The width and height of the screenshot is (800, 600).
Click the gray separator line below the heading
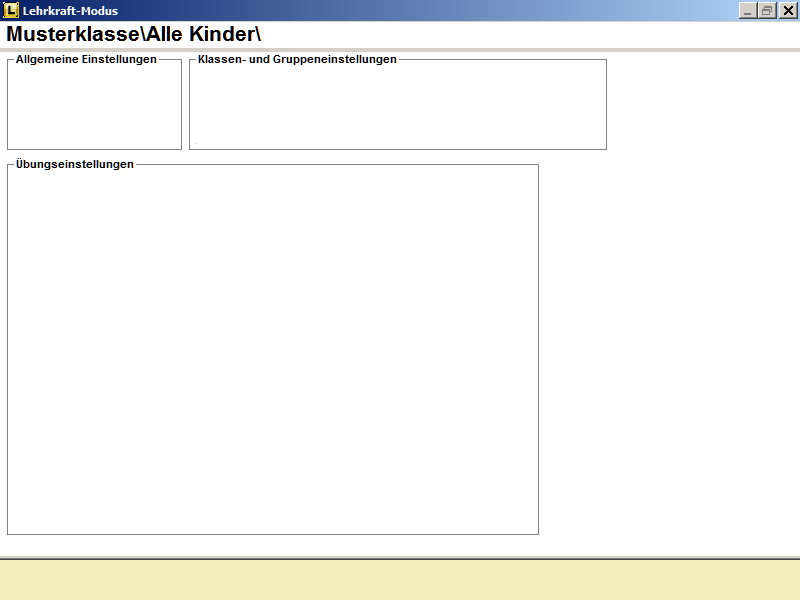[x=400, y=50]
